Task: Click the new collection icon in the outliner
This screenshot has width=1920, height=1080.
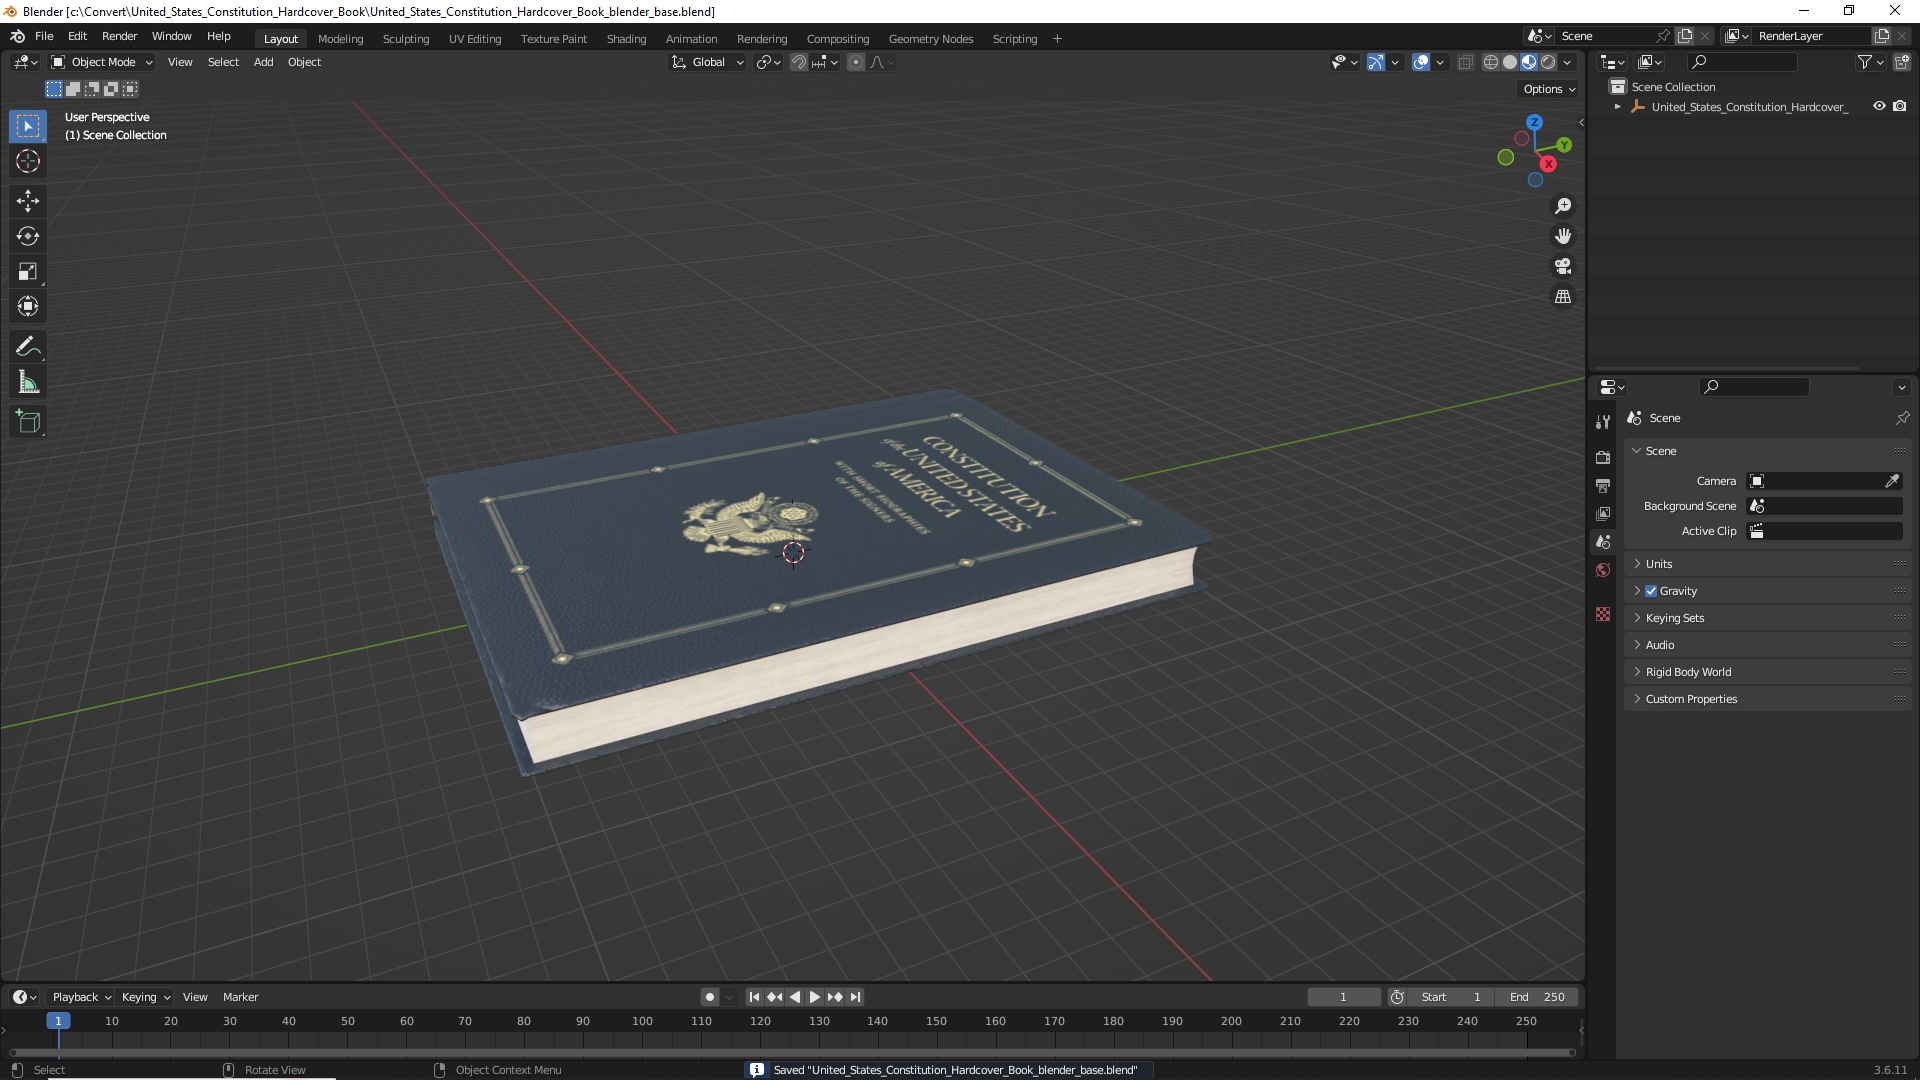Action: tap(1902, 62)
